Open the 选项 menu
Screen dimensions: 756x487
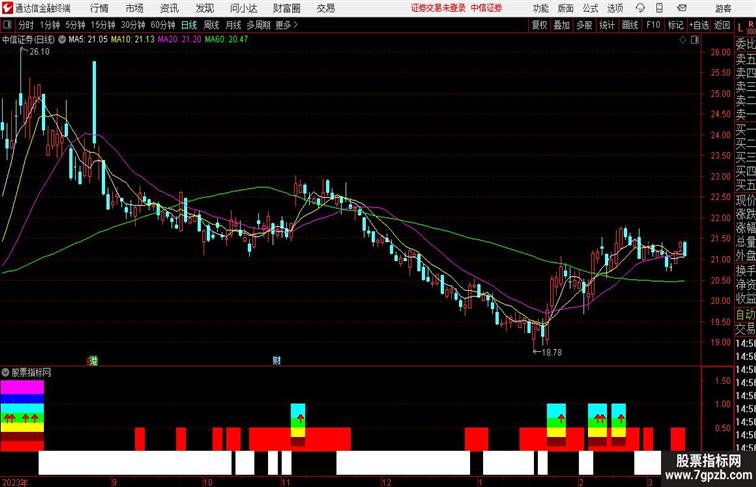click(x=615, y=8)
